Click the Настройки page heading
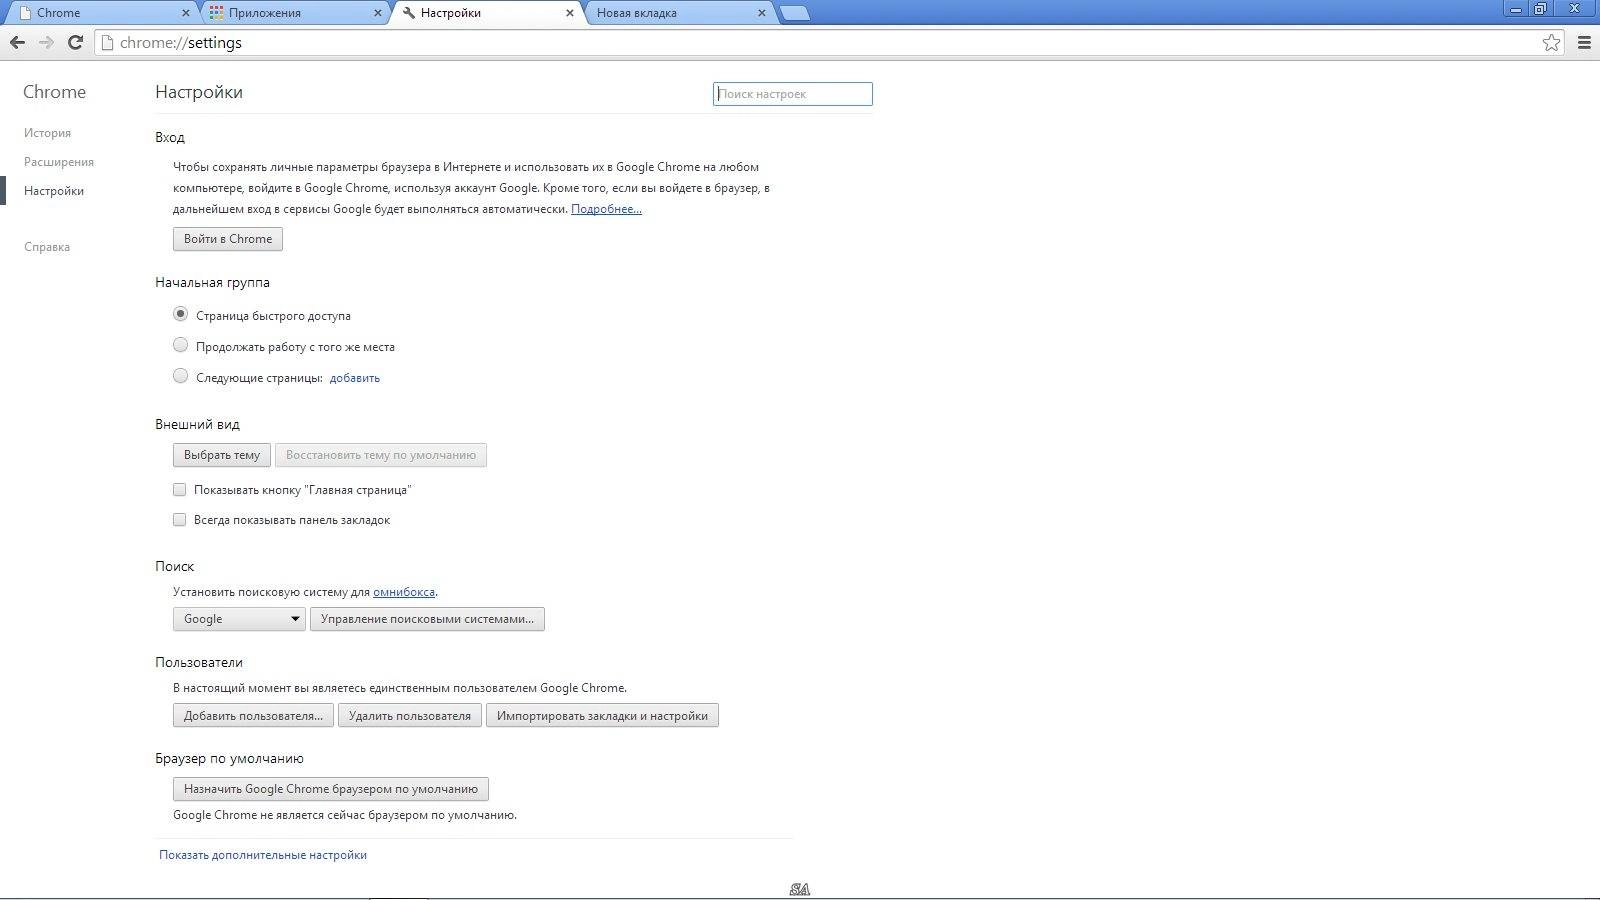 click(x=199, y=92)
